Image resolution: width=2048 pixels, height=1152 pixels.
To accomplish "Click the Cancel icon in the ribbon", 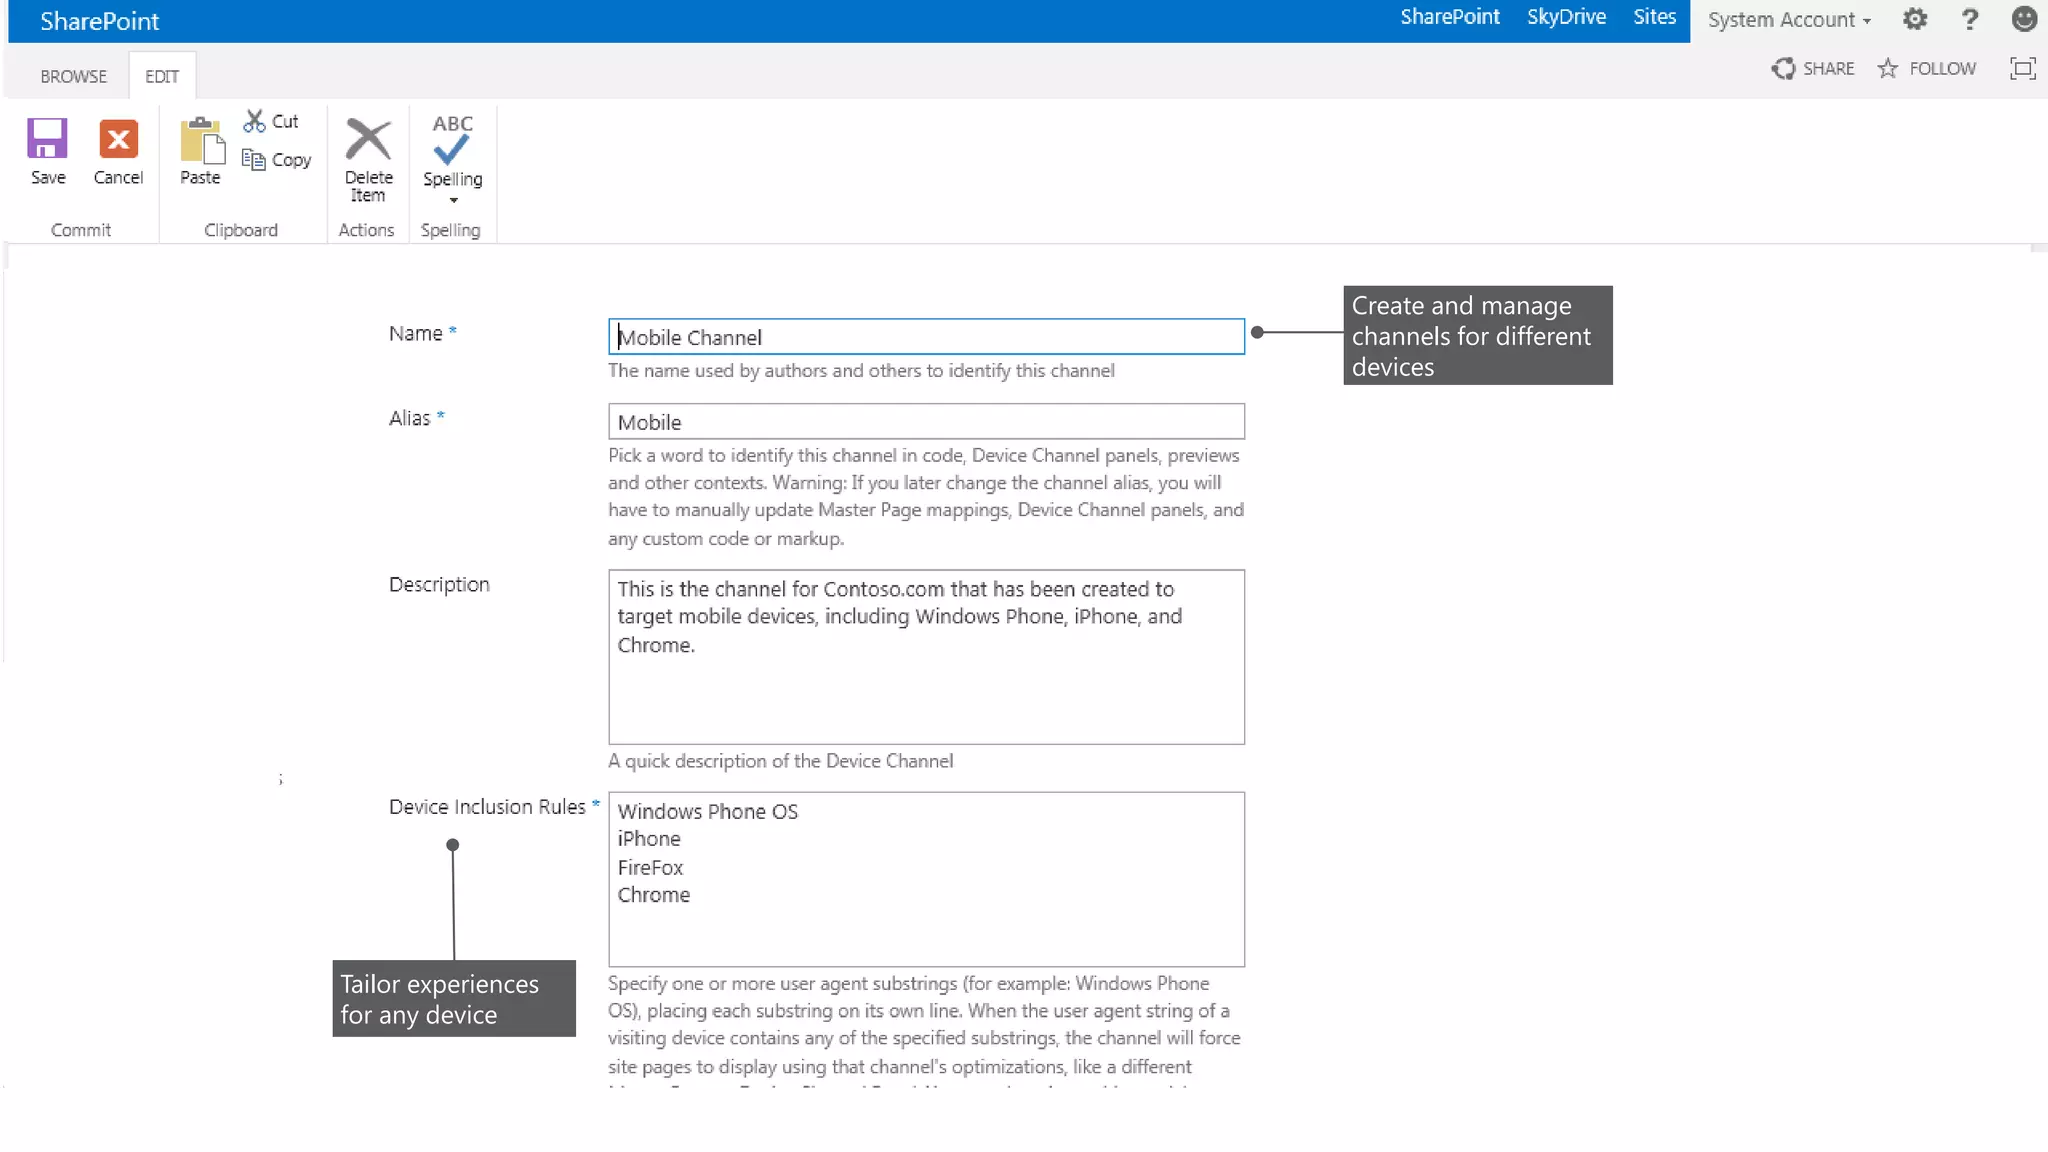I will (x=118, y=138).
